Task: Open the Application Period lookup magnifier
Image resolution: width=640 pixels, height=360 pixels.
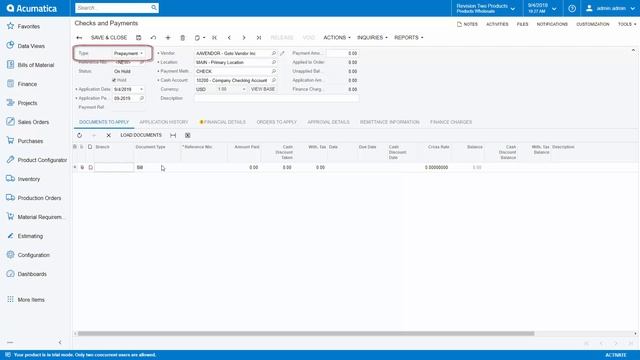Action: (142, 98)
